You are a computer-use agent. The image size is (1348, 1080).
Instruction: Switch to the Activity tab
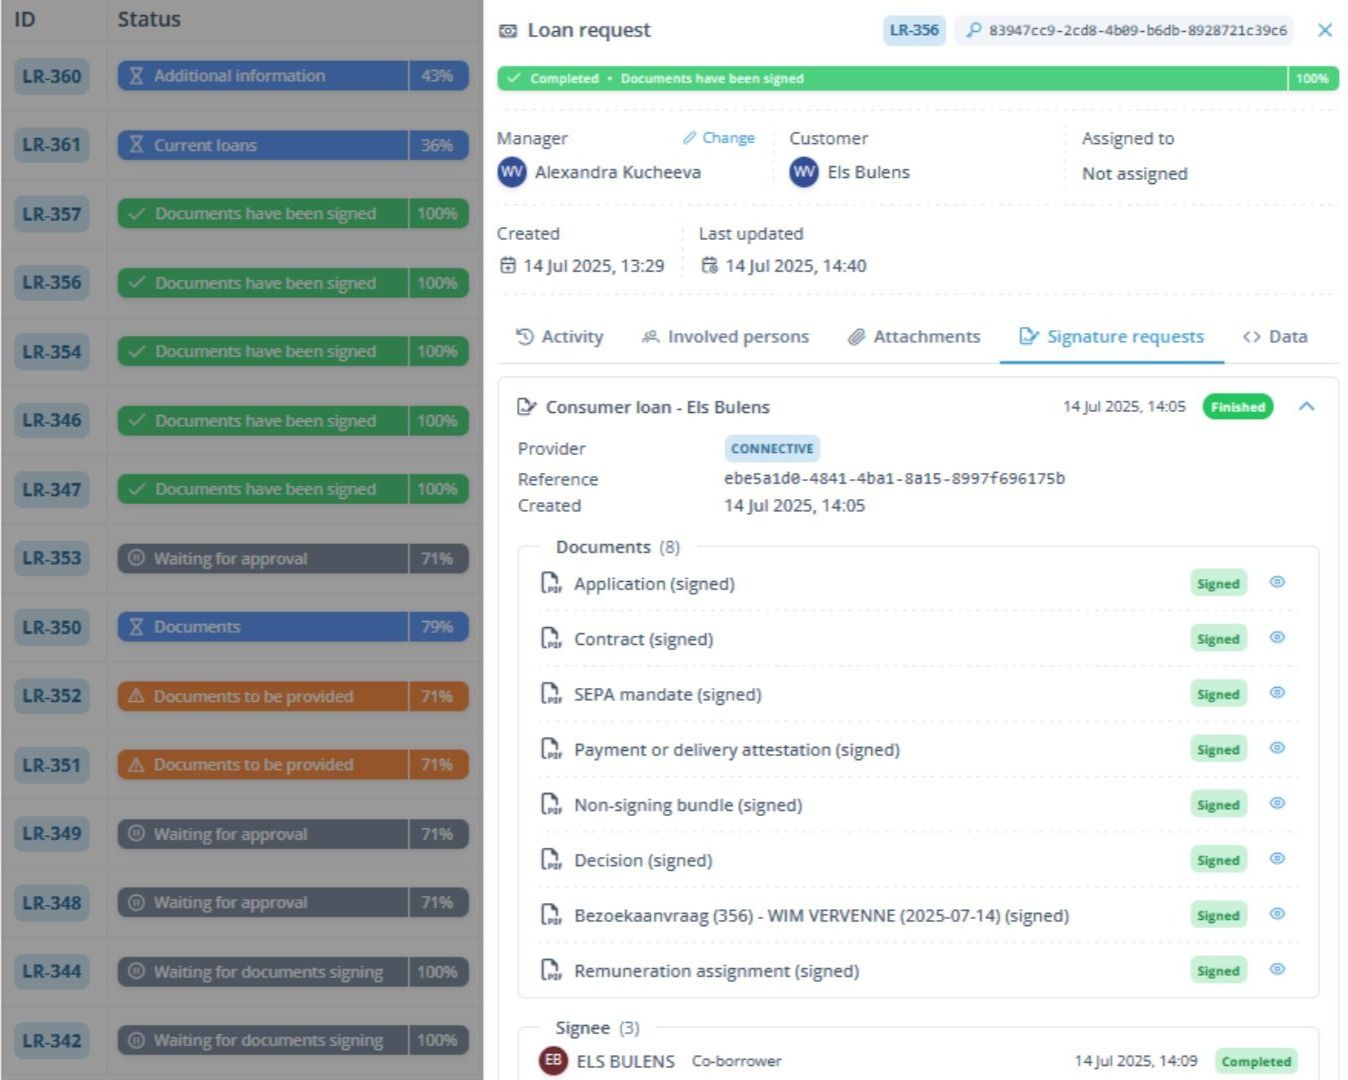tap(560, 337)
